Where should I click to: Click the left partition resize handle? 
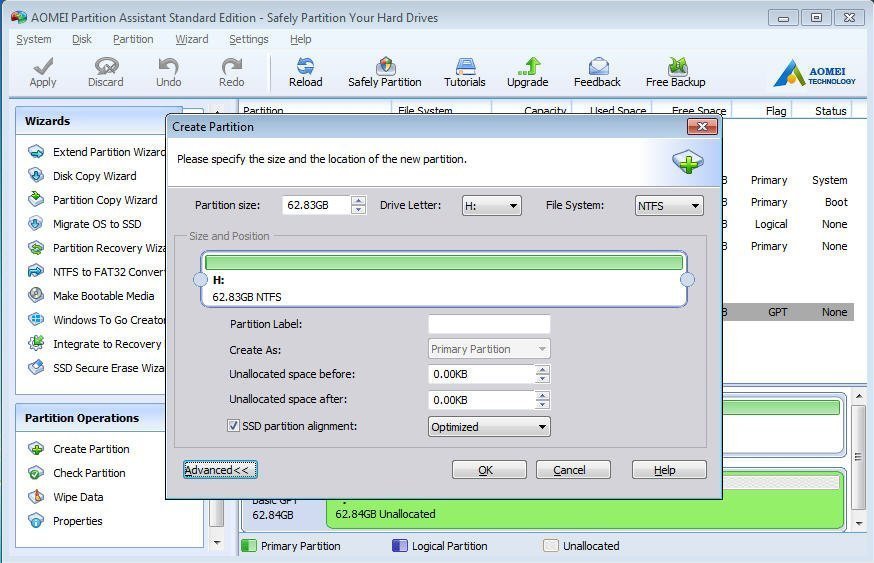200,280
